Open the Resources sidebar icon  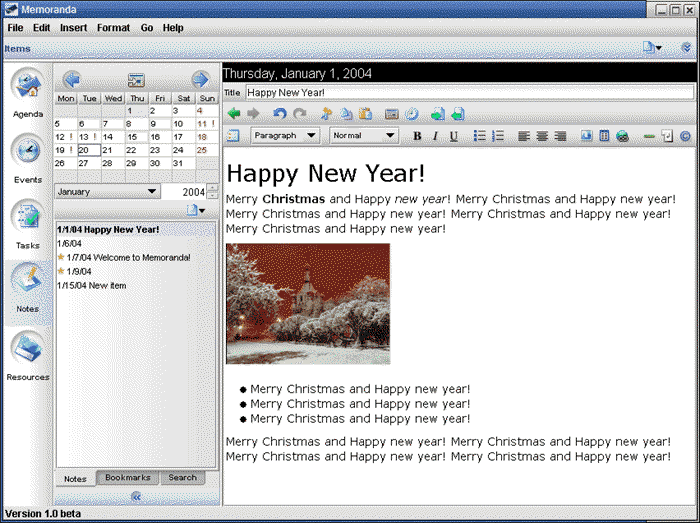tap(28, 348)
